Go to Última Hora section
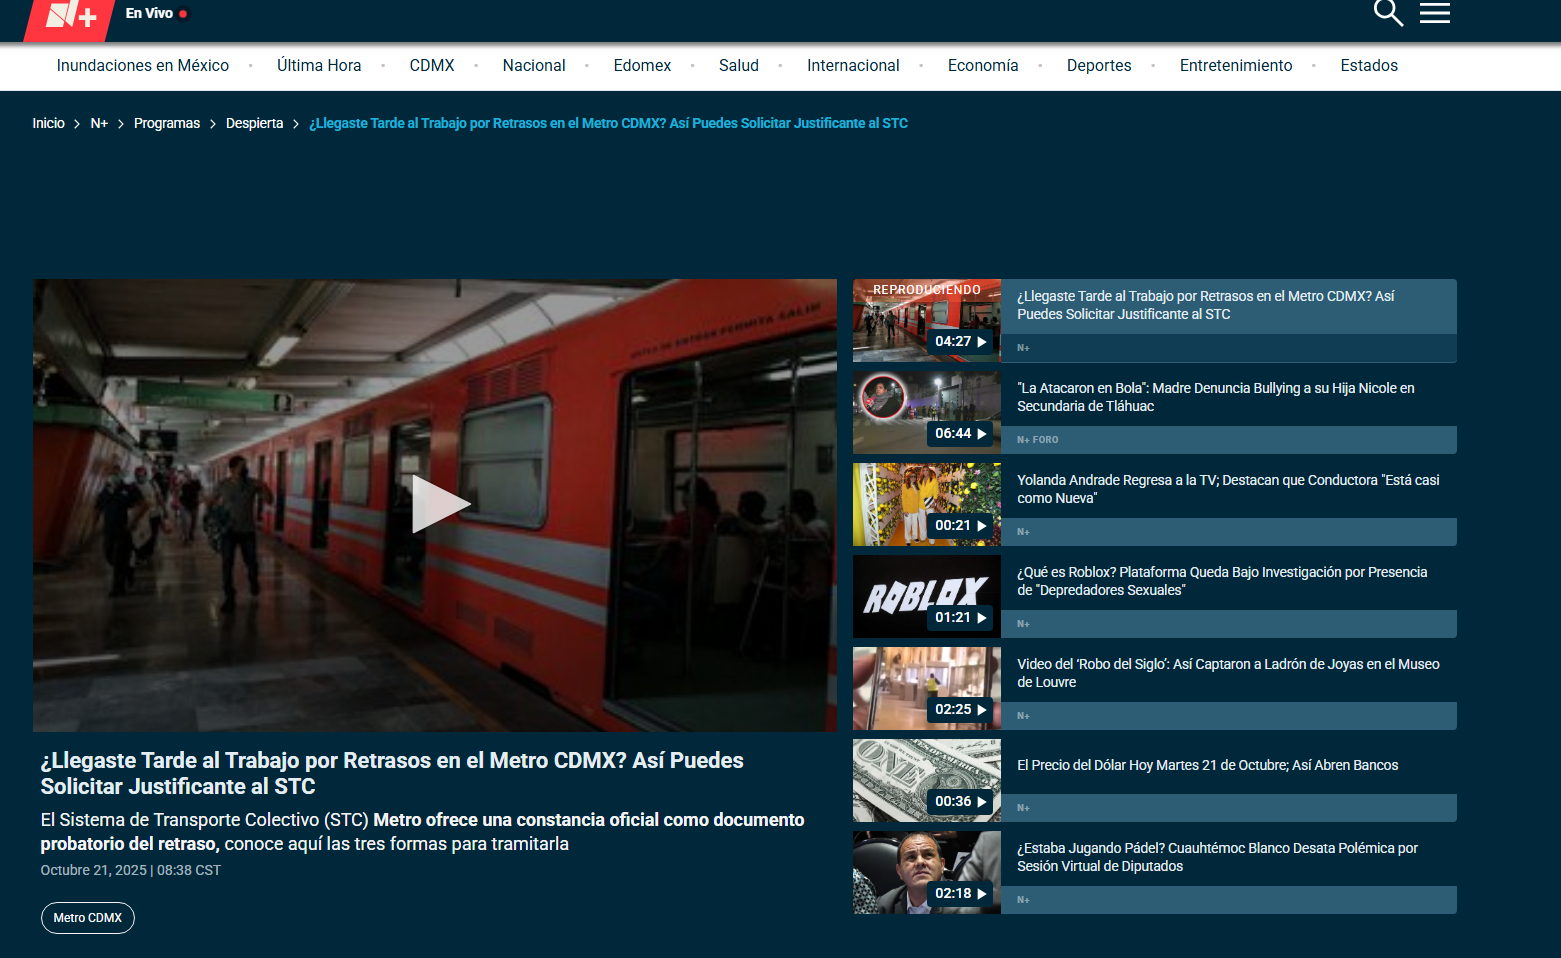 click(x=319, y=65)
